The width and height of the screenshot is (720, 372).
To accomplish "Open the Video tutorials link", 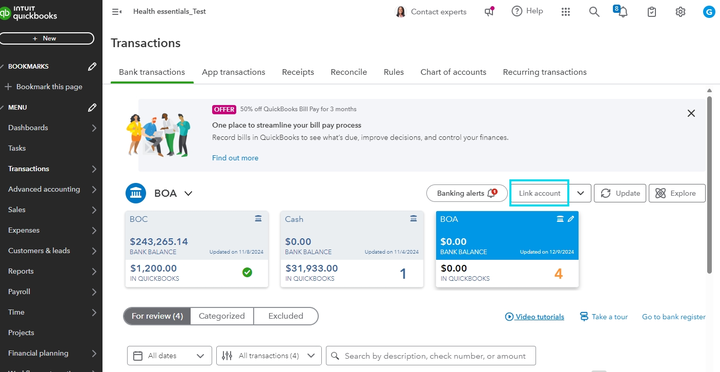I will (x=534, y=316).
